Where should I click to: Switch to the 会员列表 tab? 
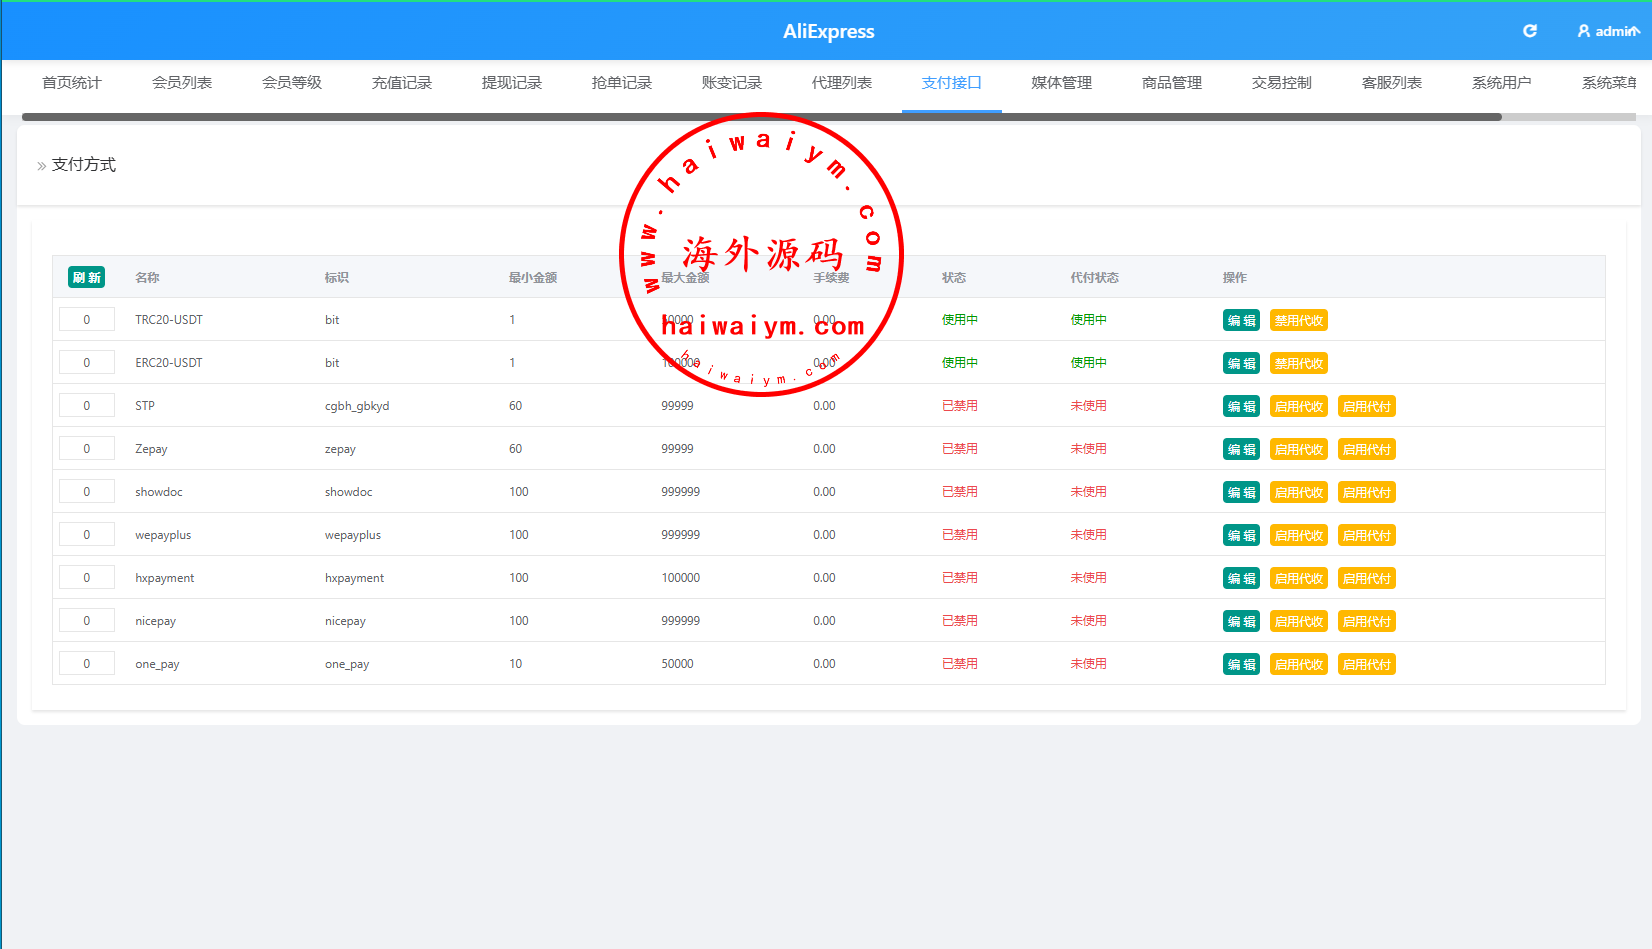[182, 83]
